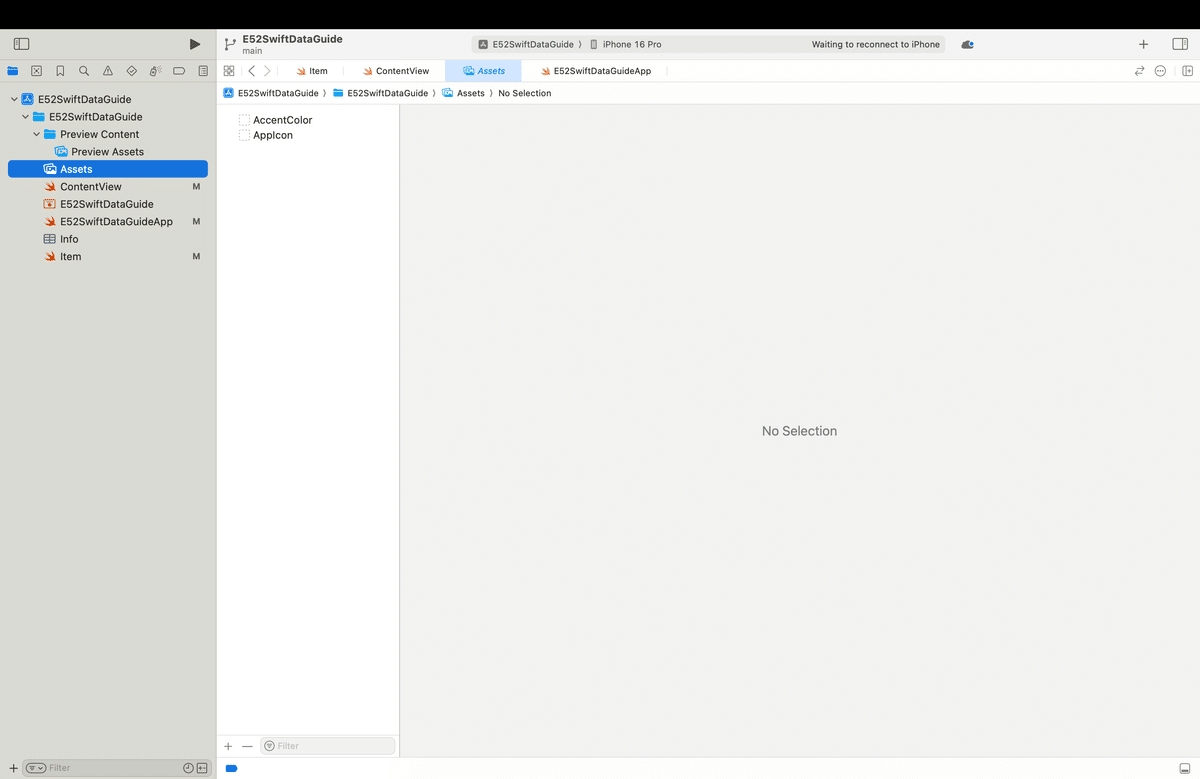
Task: Toggle the inspector panel on the right
Action: (x=1180, y=44)
